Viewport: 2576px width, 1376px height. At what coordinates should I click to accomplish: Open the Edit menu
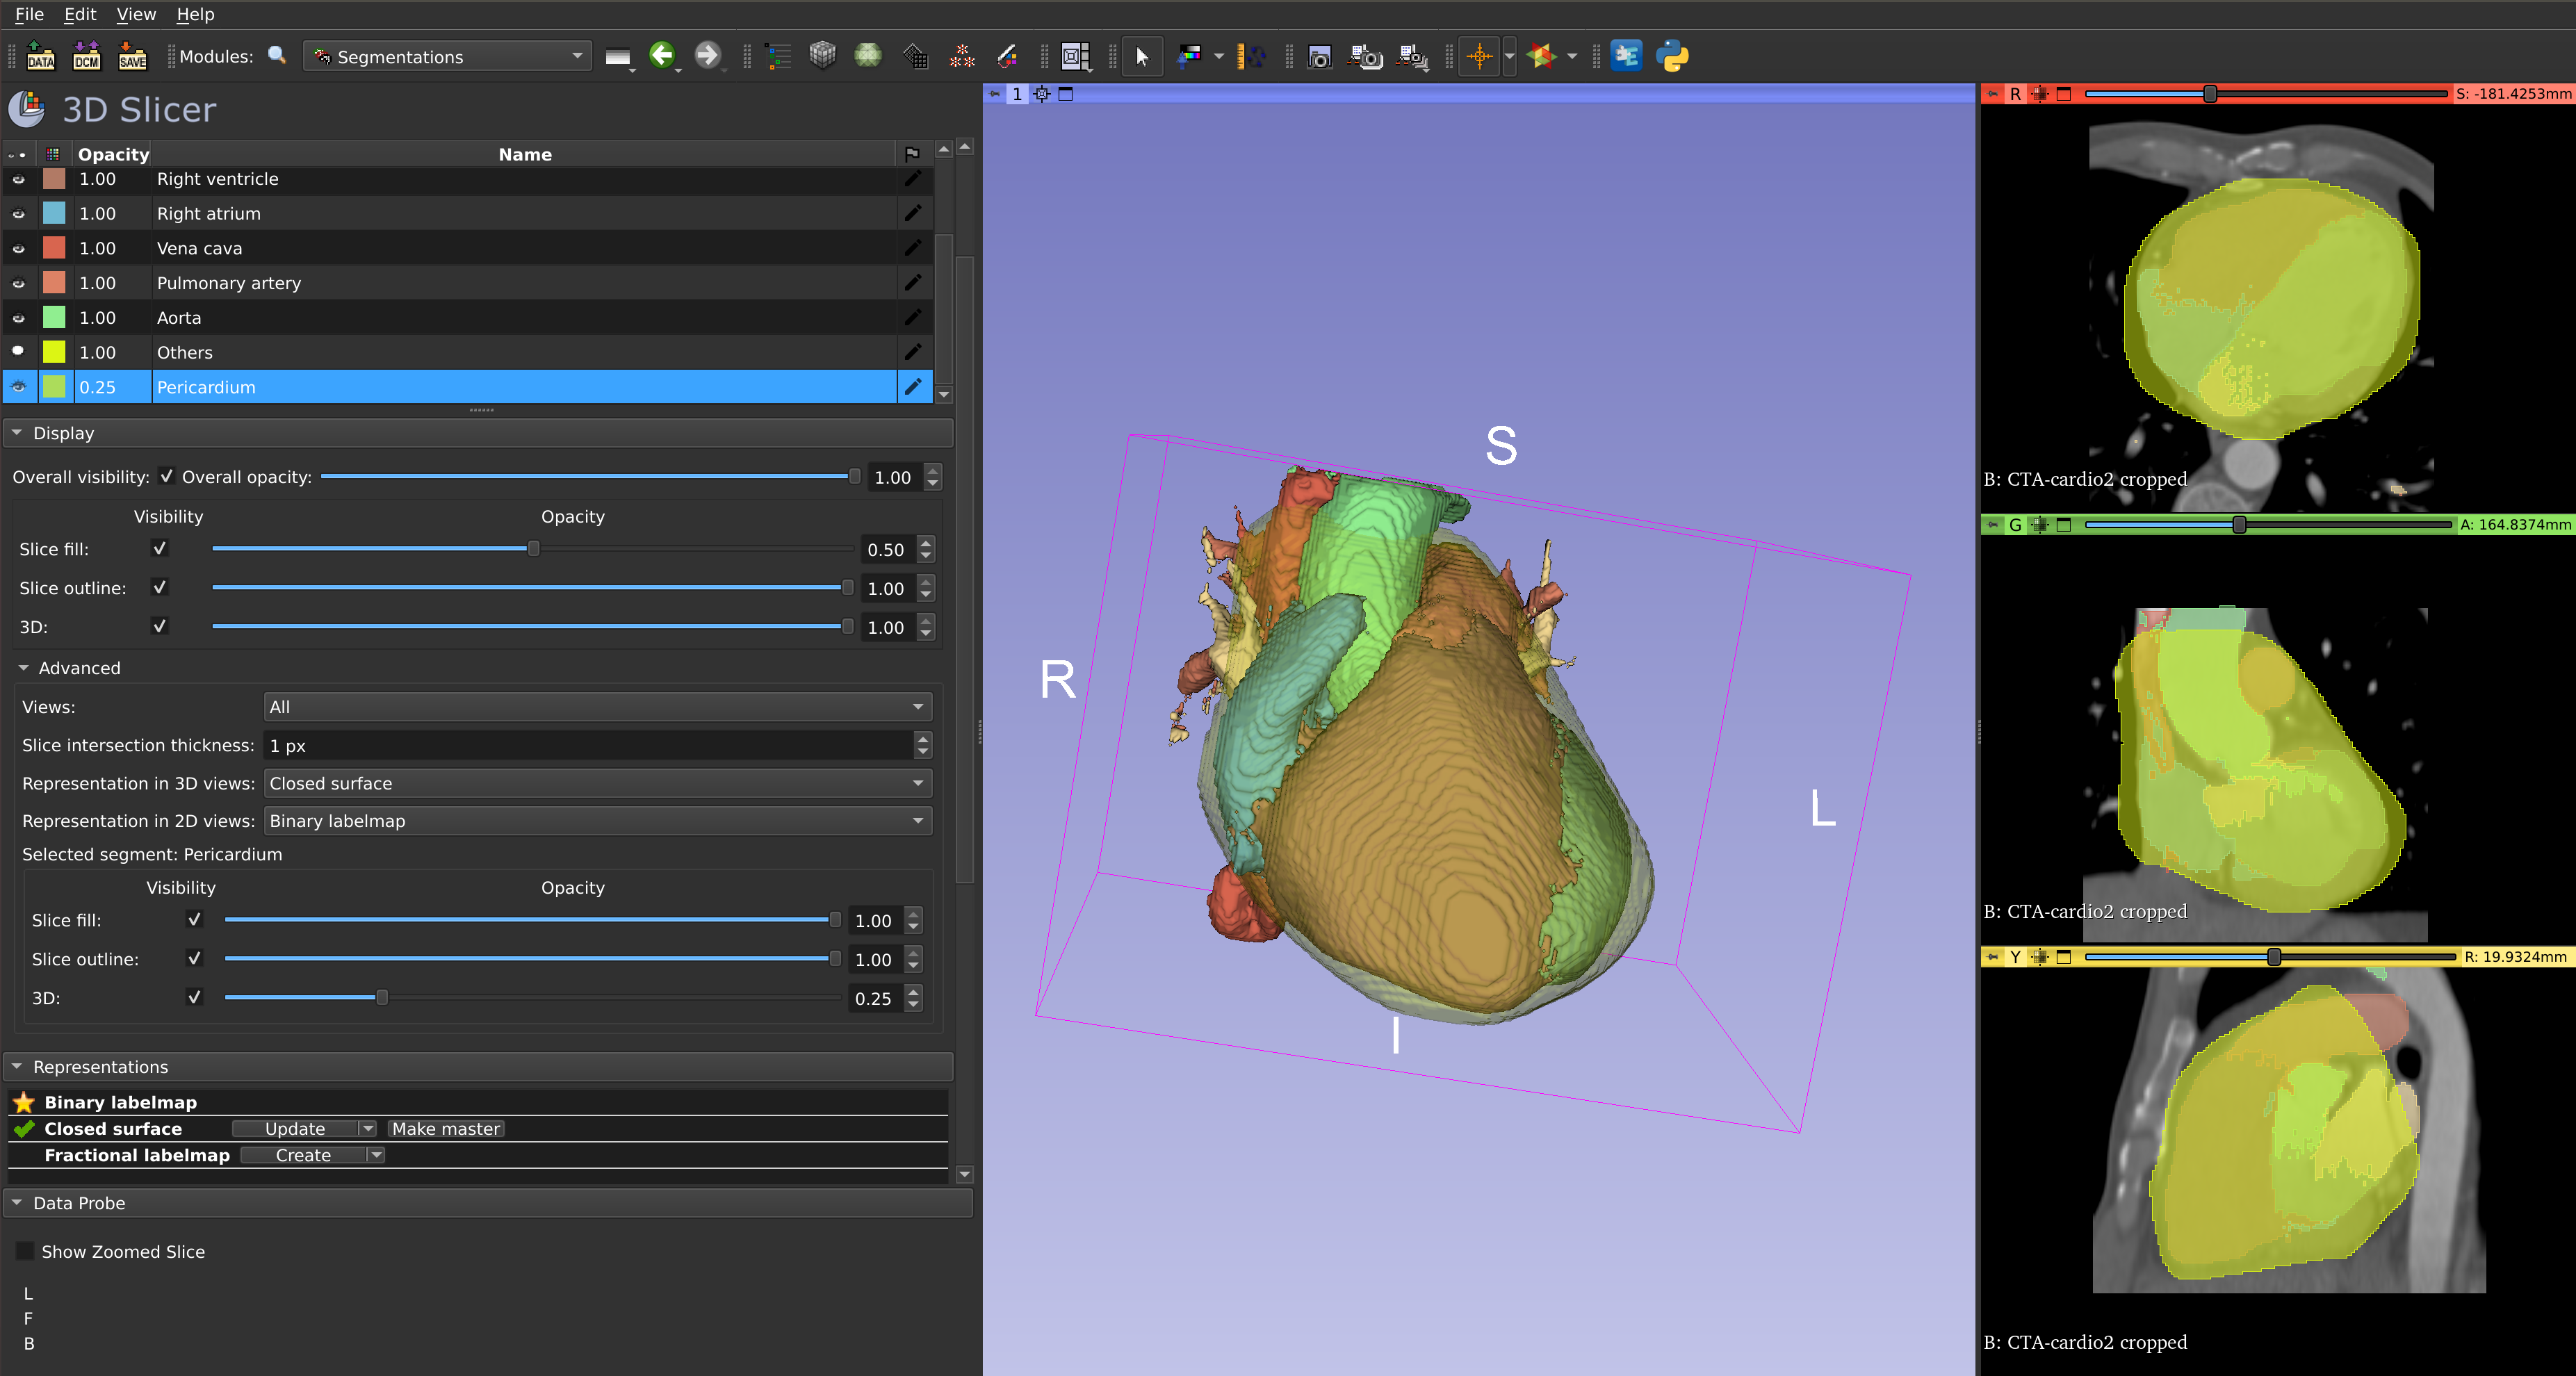coord(79,14)
